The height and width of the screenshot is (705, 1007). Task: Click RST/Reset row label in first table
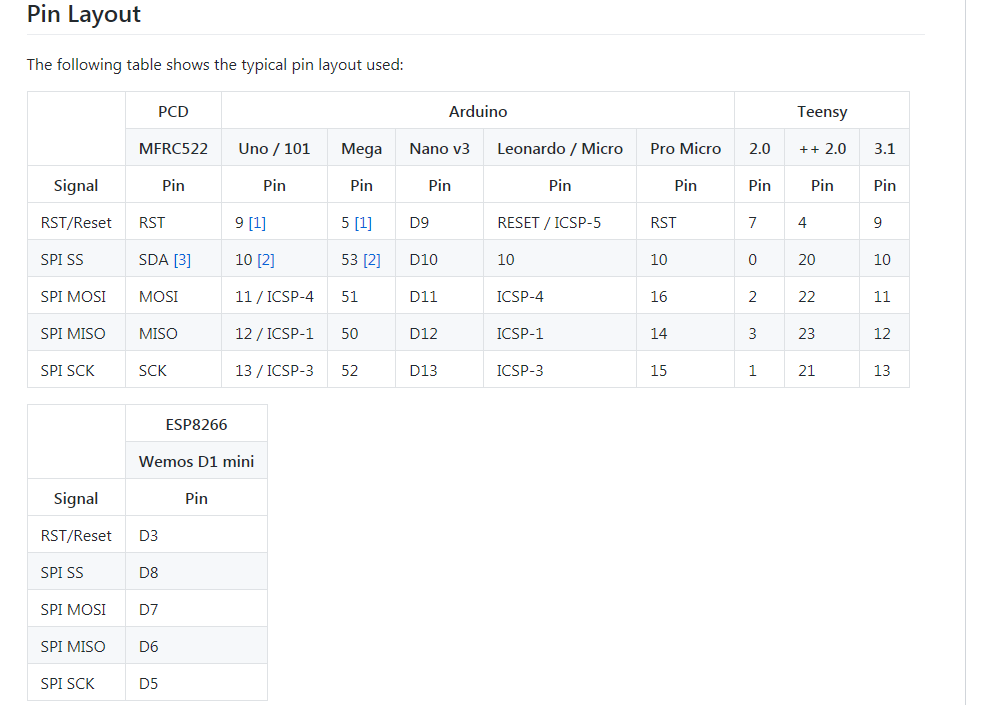coord(76,223)
